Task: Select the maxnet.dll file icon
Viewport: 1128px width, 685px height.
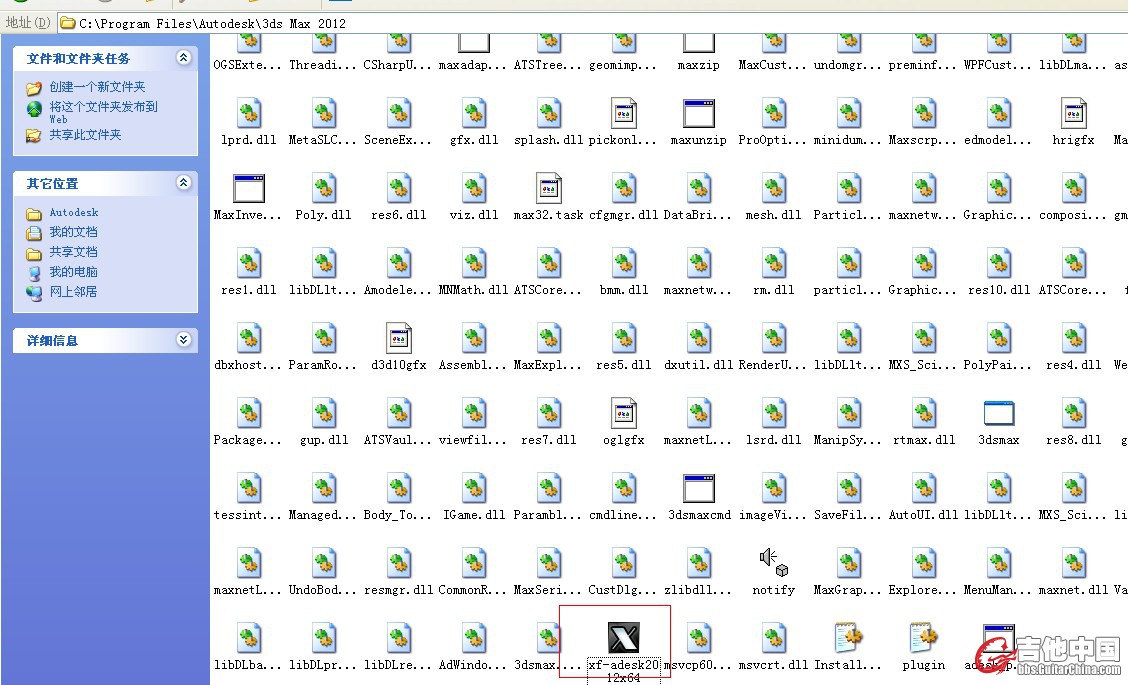Action: [x=1073, y=563]
